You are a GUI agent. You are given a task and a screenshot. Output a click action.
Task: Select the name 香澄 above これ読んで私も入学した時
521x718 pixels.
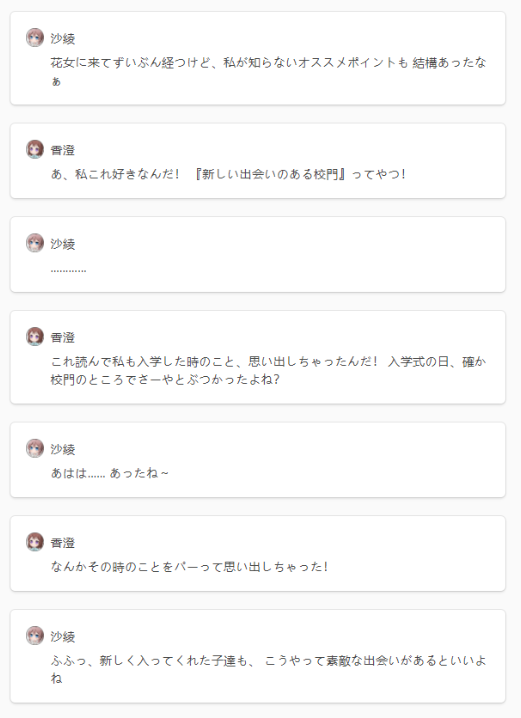pos(63,337)
